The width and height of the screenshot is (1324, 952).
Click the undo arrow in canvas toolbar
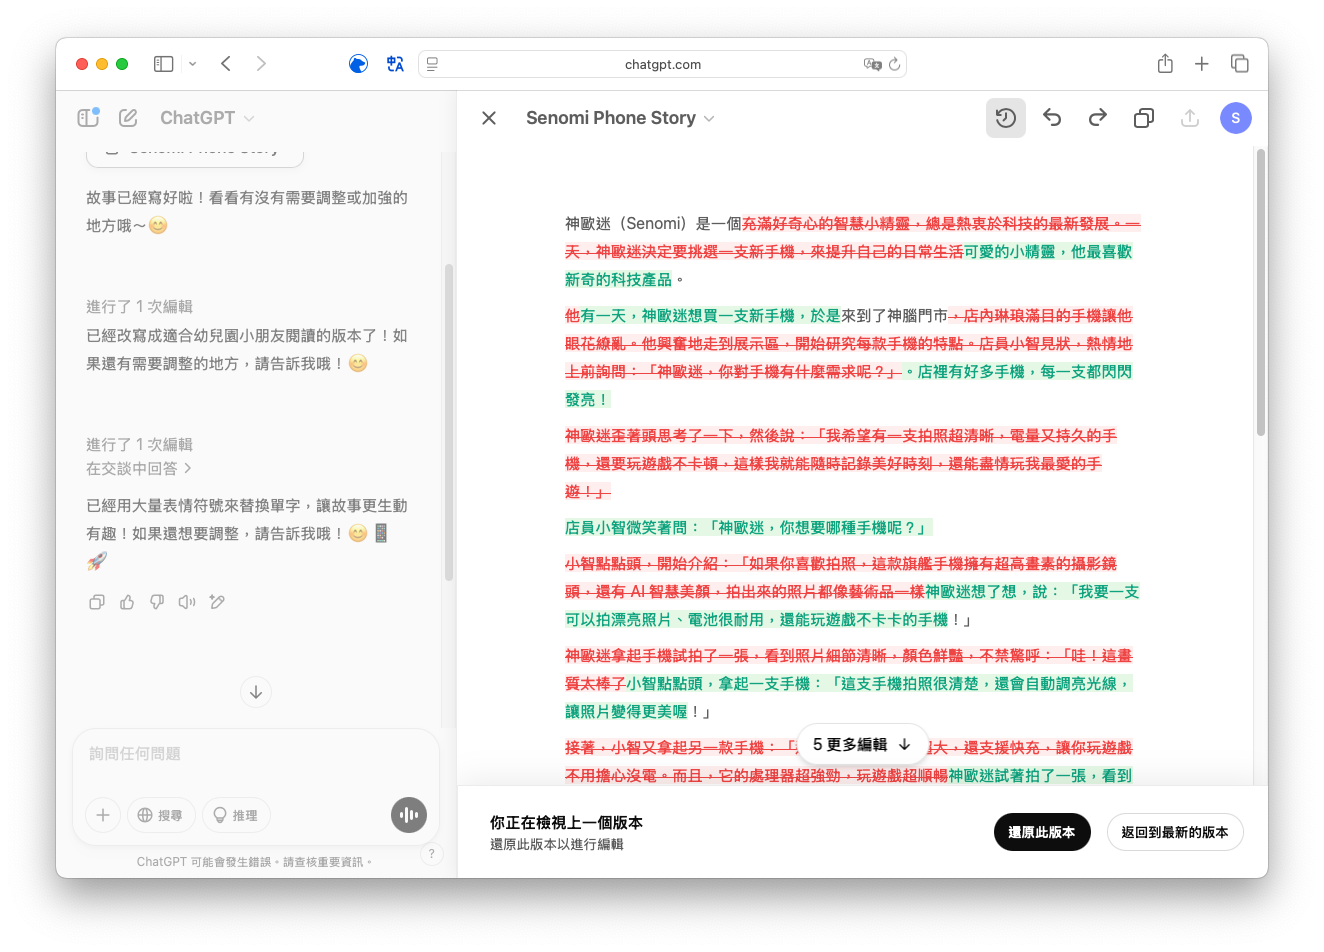point(1052,118)
